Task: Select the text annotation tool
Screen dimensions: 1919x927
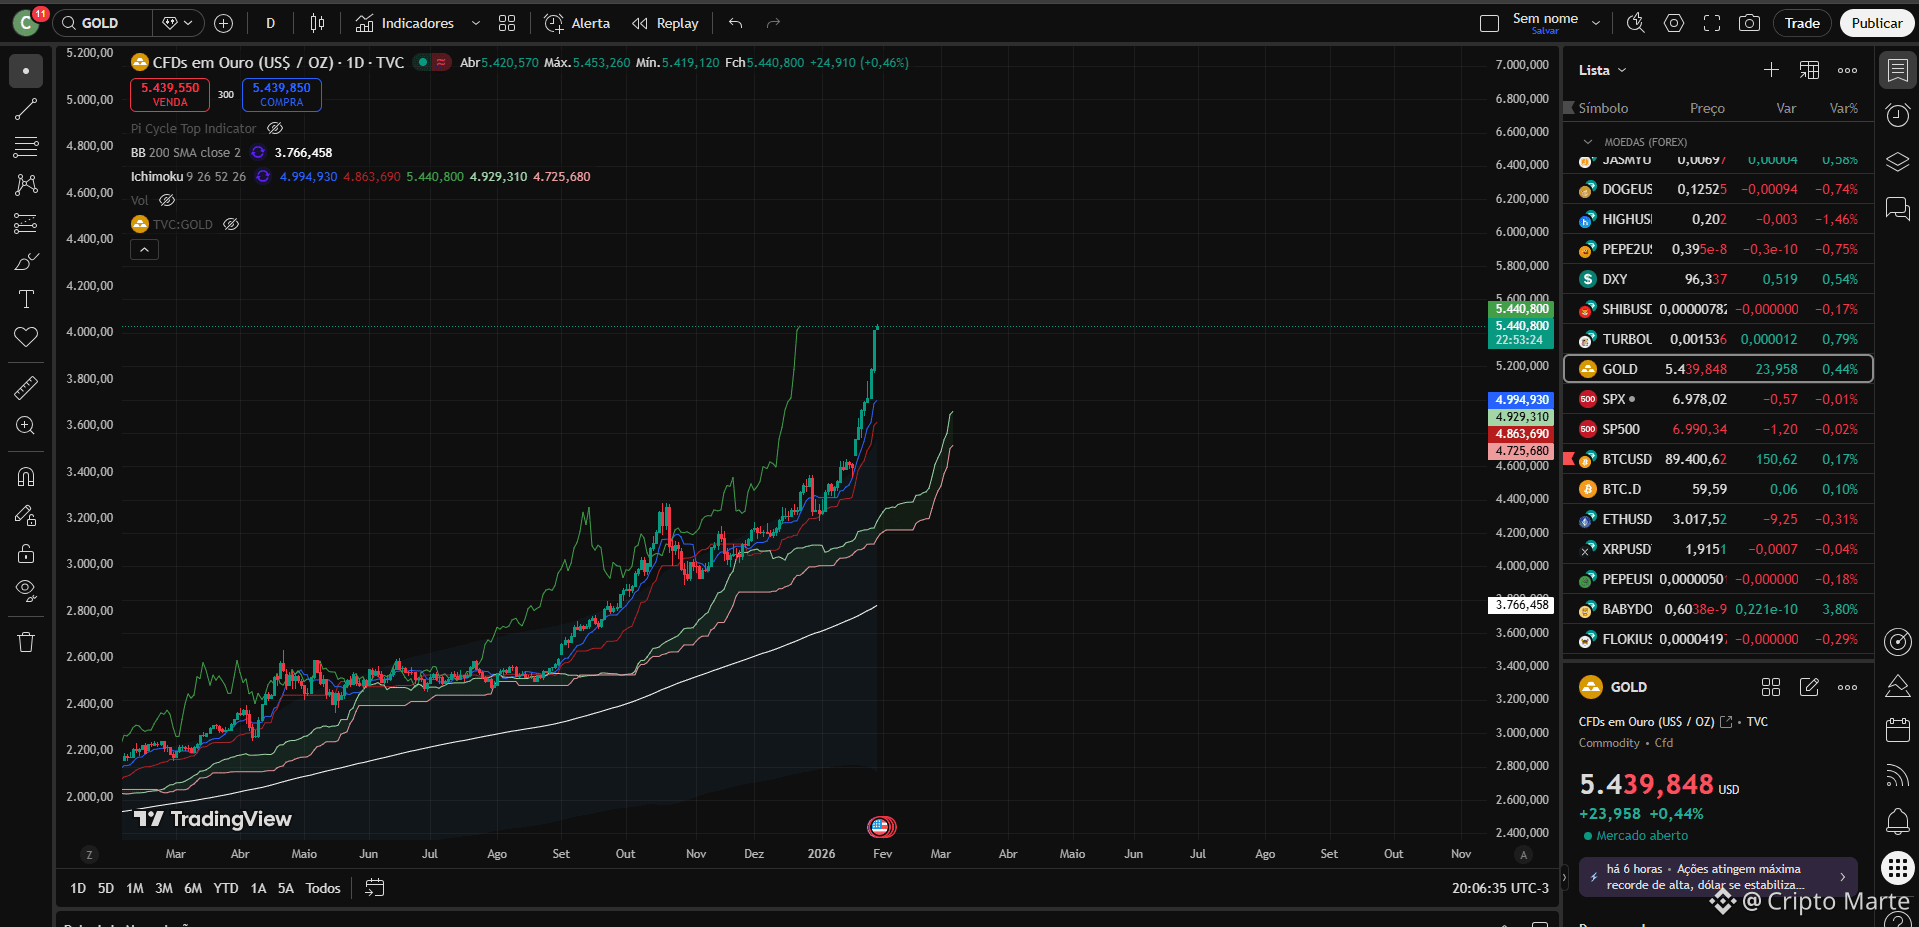Action: tap(26, 299)
